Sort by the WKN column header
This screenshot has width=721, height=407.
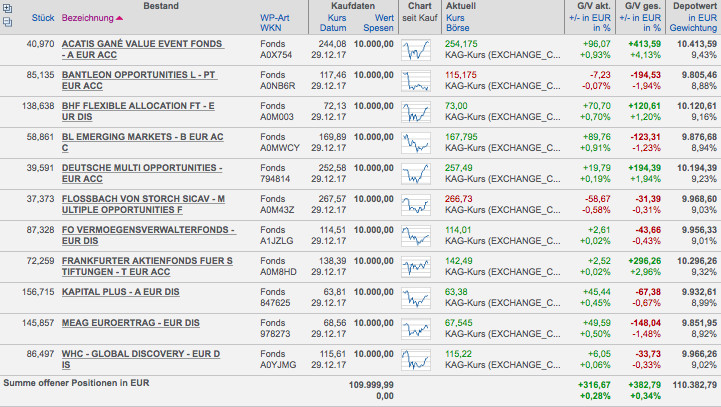click(x=270, y=28)
